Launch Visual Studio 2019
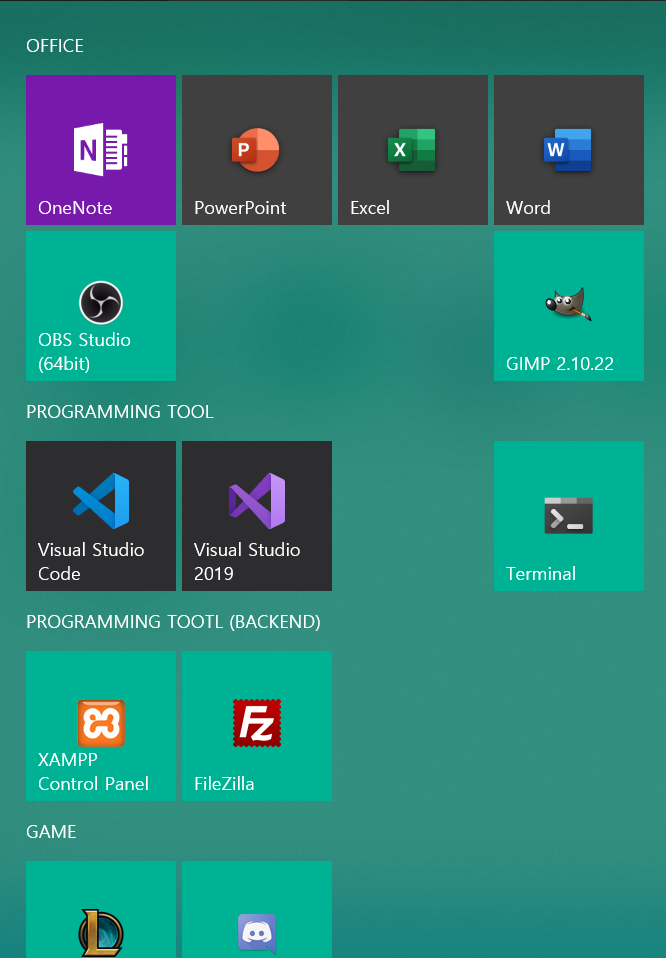 [x=257, y=516]
